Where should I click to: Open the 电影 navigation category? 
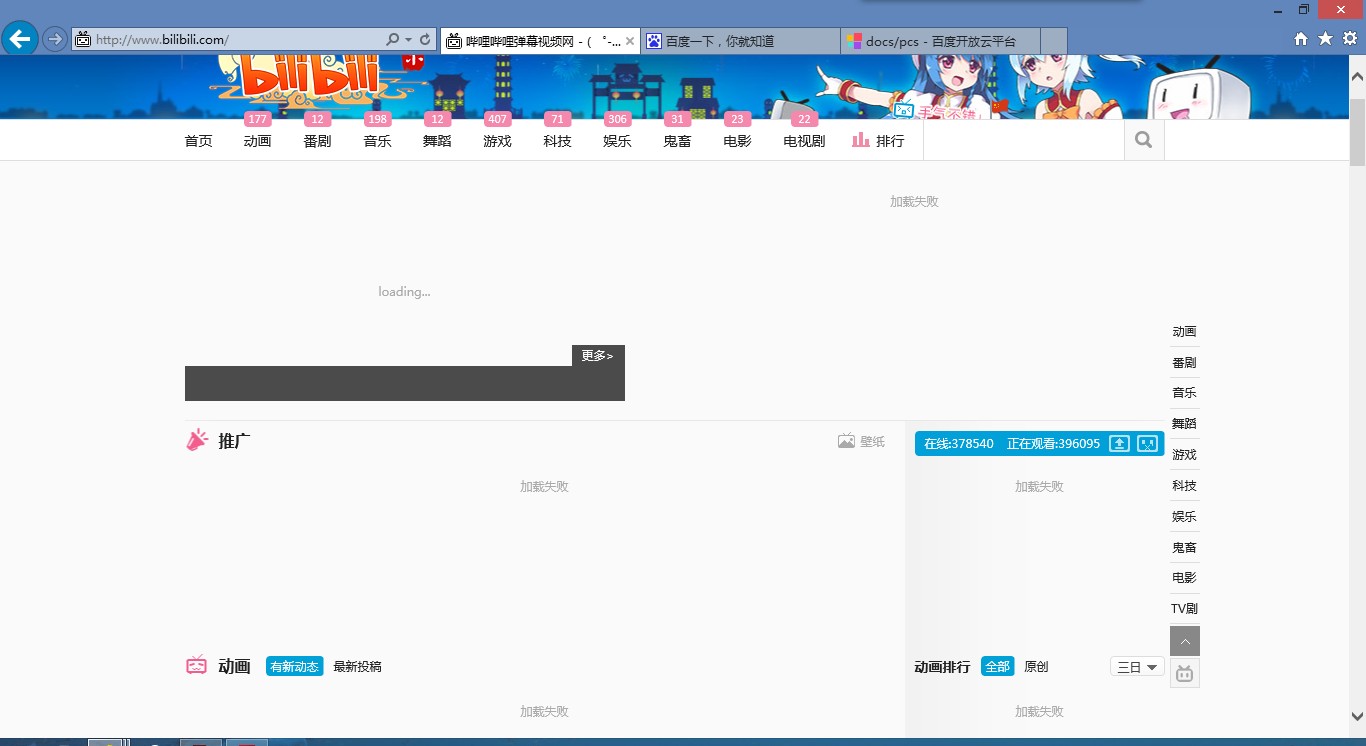coord(737,141)
